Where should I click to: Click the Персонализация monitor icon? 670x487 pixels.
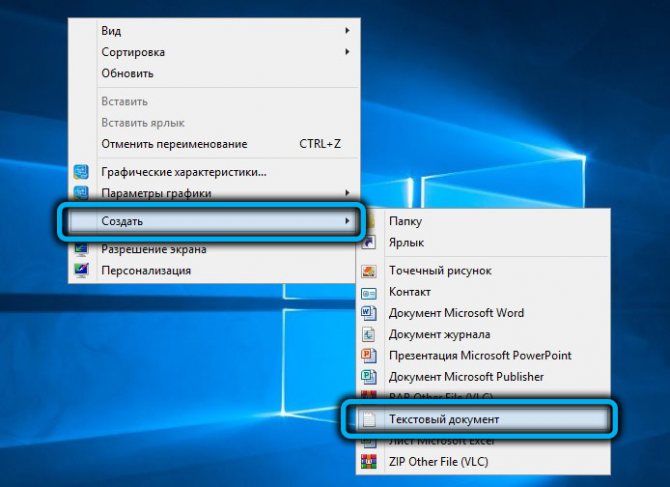pos(81,270)
